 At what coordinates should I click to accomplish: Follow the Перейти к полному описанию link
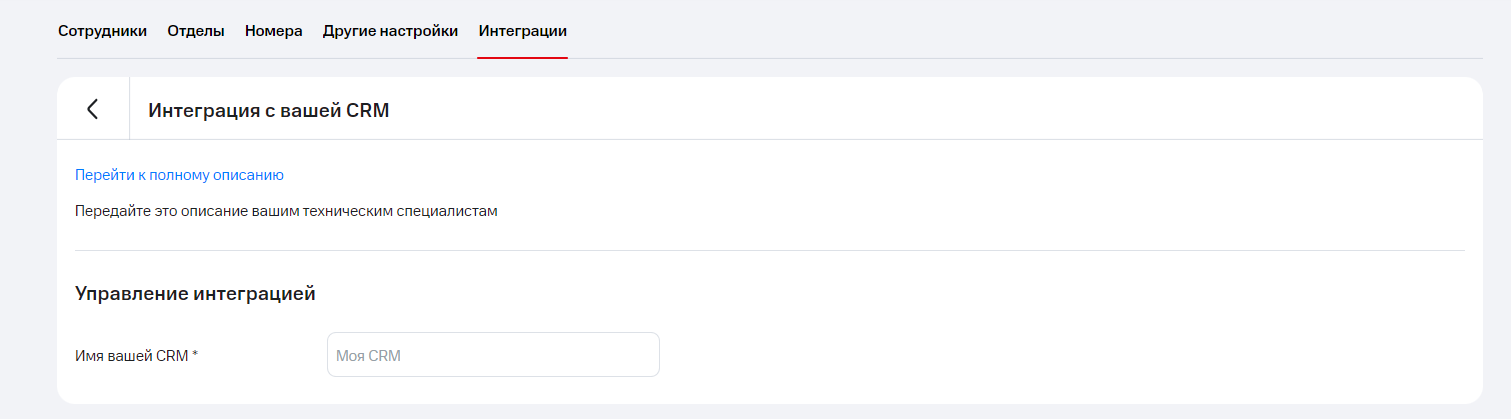pyautogui.click(x=179, y=175)
